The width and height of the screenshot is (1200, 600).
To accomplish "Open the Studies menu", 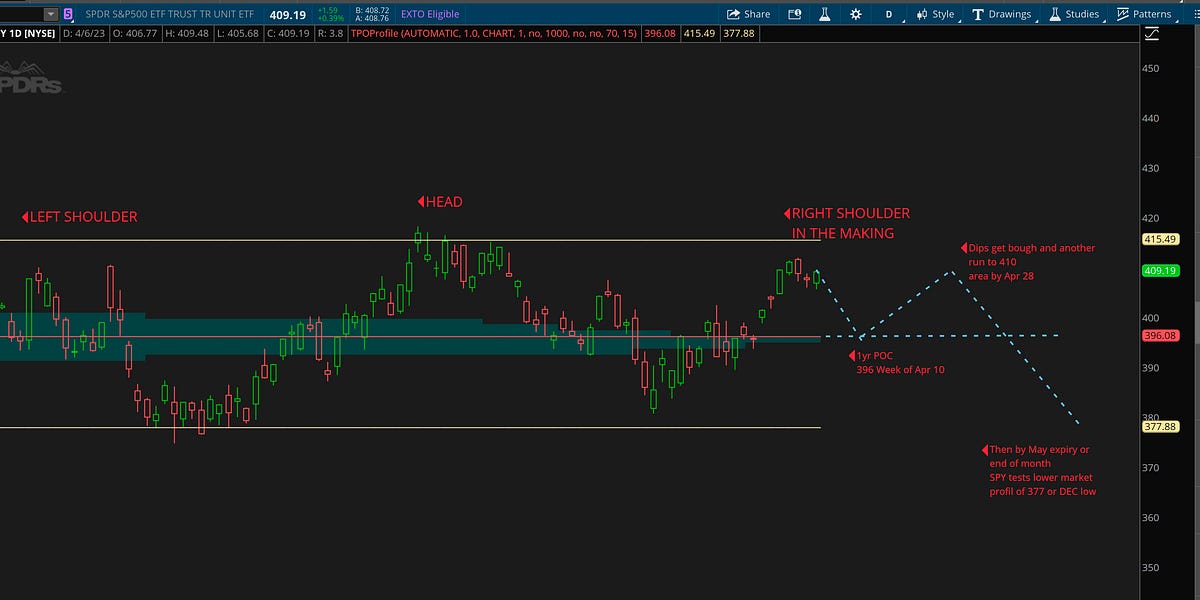I will (x=1083, y=13).
